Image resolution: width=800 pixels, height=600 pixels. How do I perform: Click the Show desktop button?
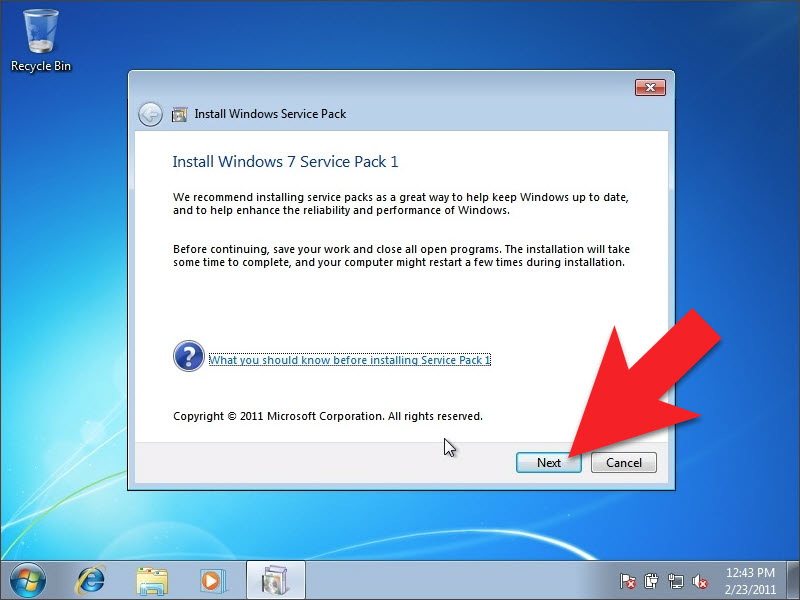(x=794, y=580)
